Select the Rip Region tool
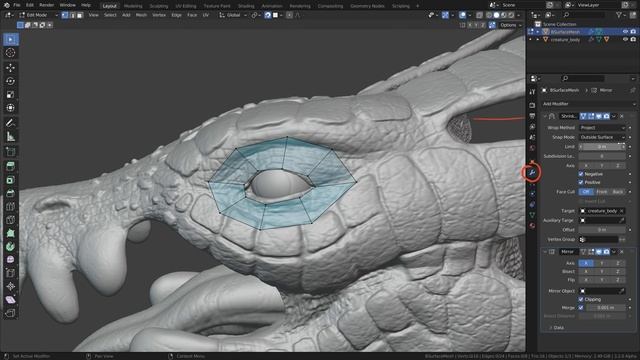The width and height of the screenshot is (640, 360). coord(11,313)
